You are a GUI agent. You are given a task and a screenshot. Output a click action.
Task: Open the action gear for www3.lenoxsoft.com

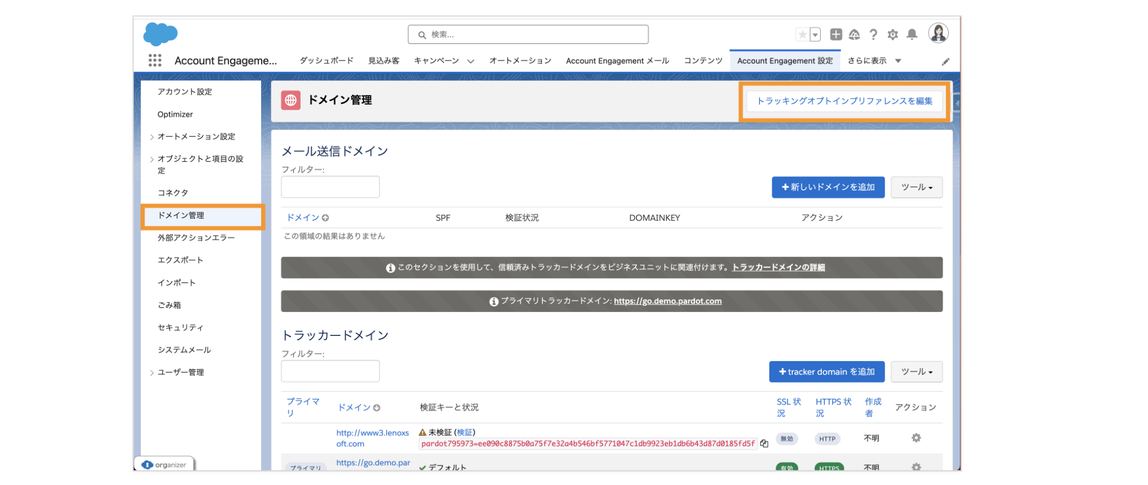915,438
